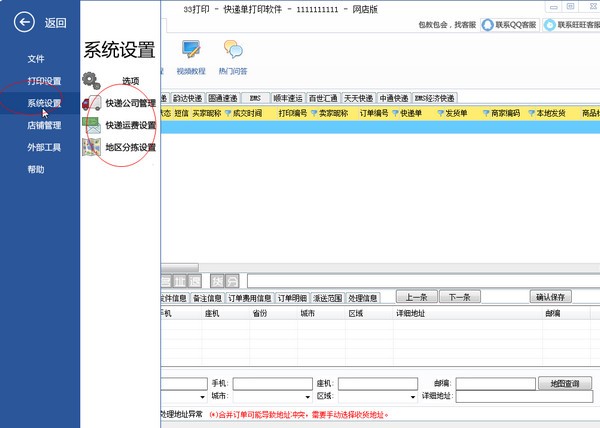Click the 买家昵称 column header
The width and height of the screenshot is (600, 428).
click(207, 113)
